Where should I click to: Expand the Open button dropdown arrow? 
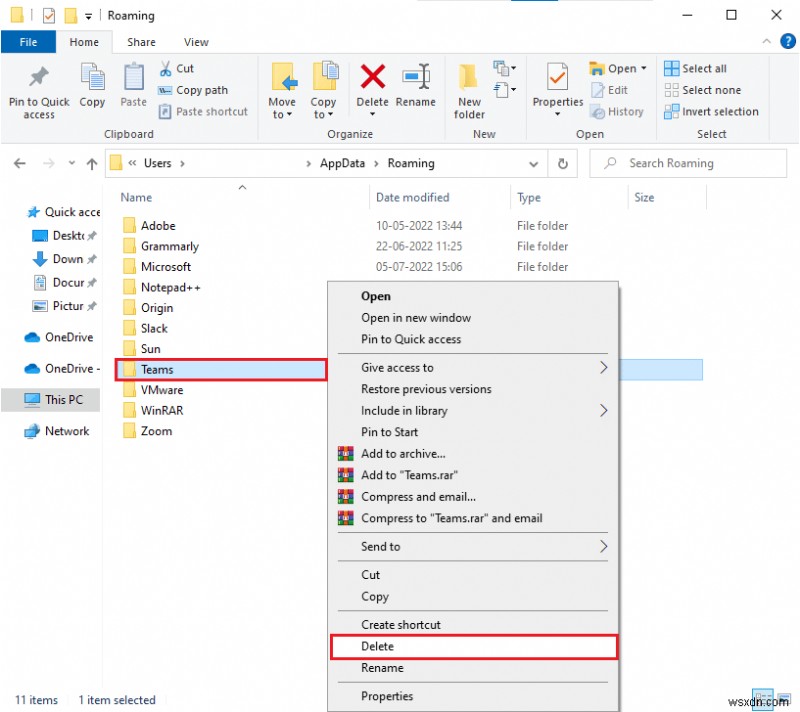641,68
